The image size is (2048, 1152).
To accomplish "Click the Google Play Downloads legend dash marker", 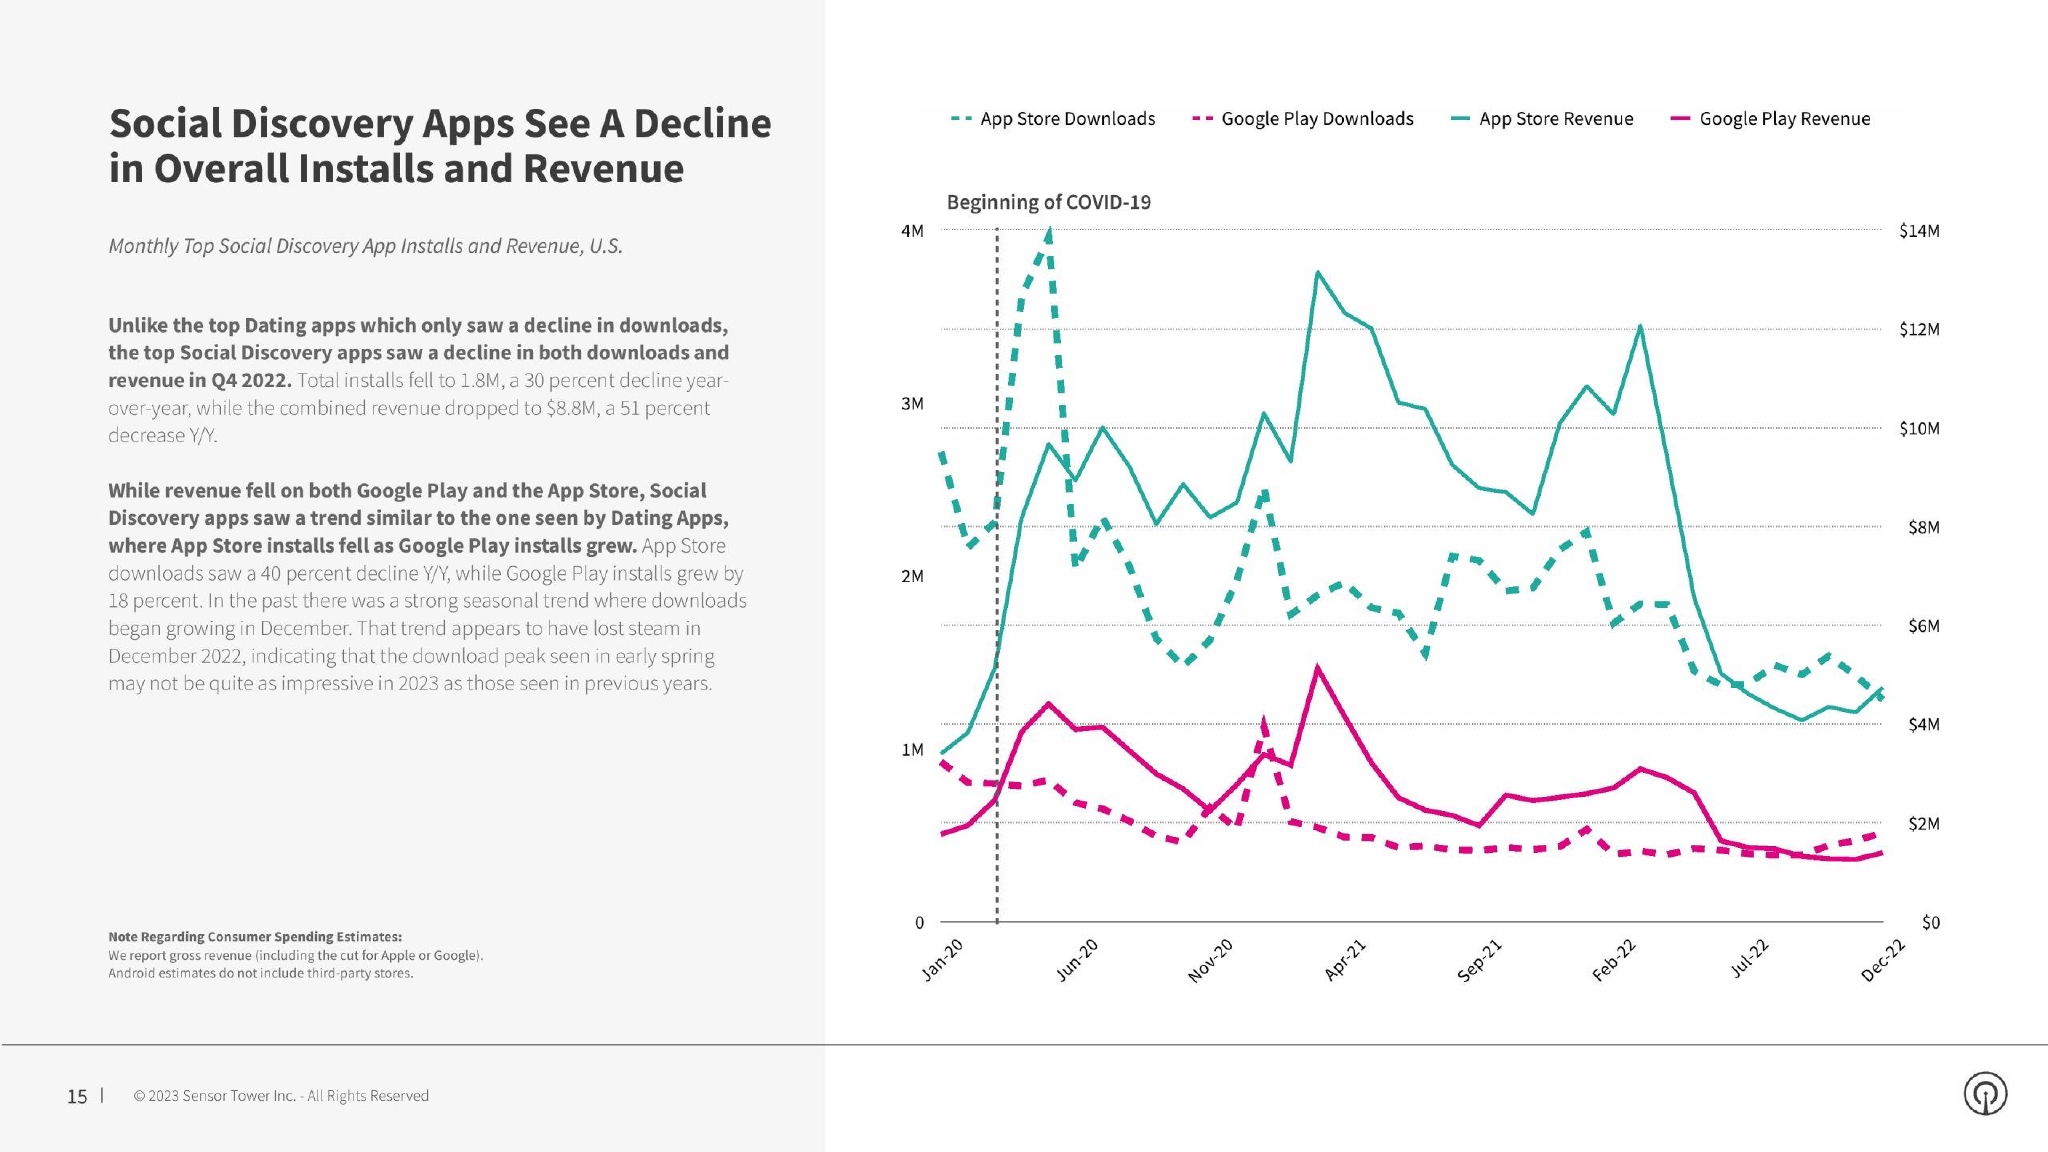I will click(1202, 119).
